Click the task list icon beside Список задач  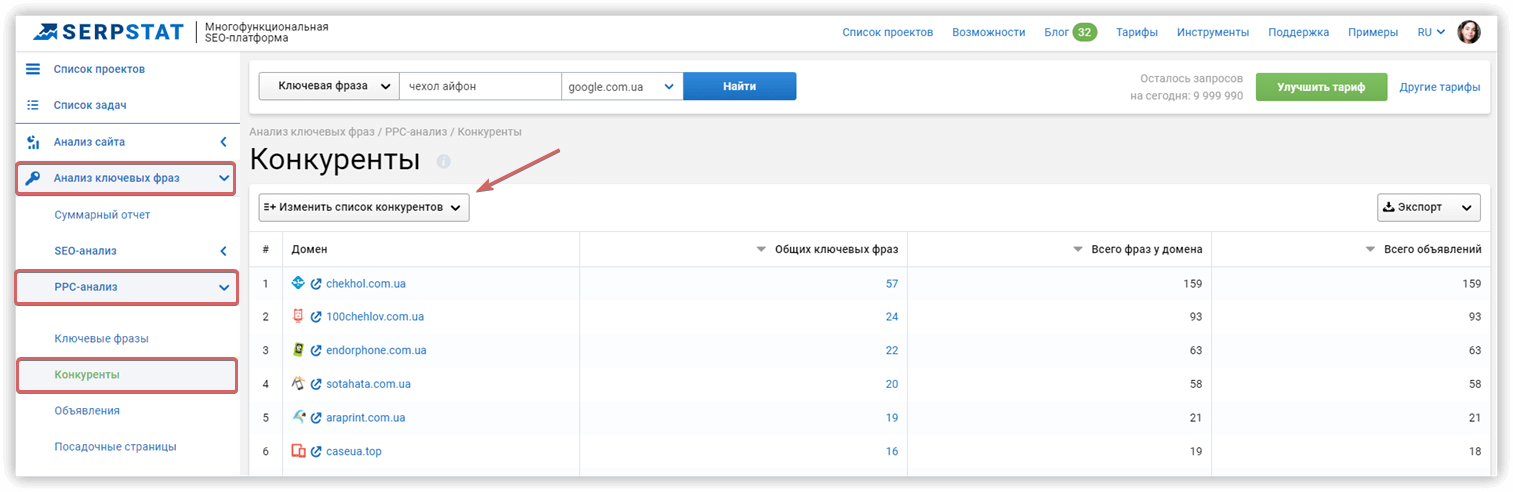click(33, 105)
